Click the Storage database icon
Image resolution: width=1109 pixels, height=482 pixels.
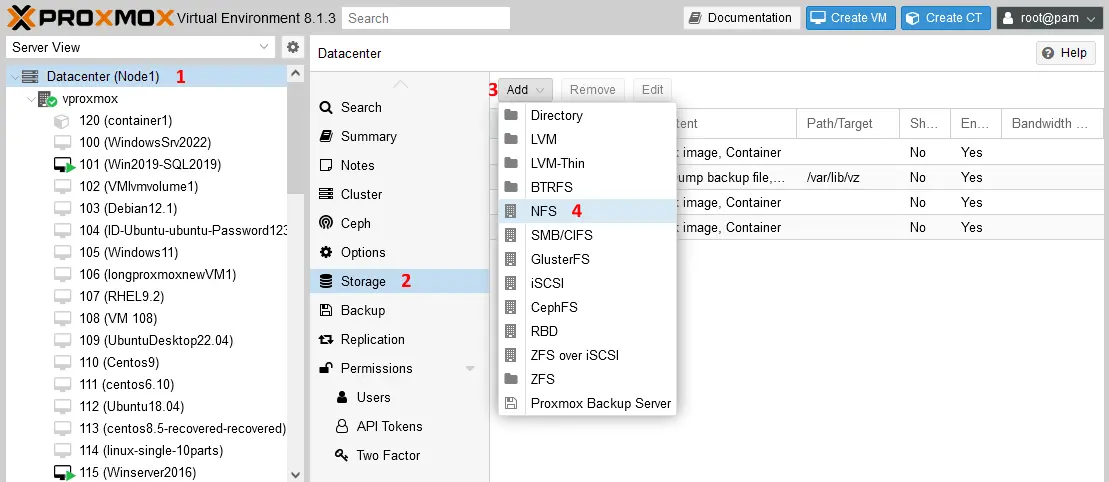click(x=326, y=281)
